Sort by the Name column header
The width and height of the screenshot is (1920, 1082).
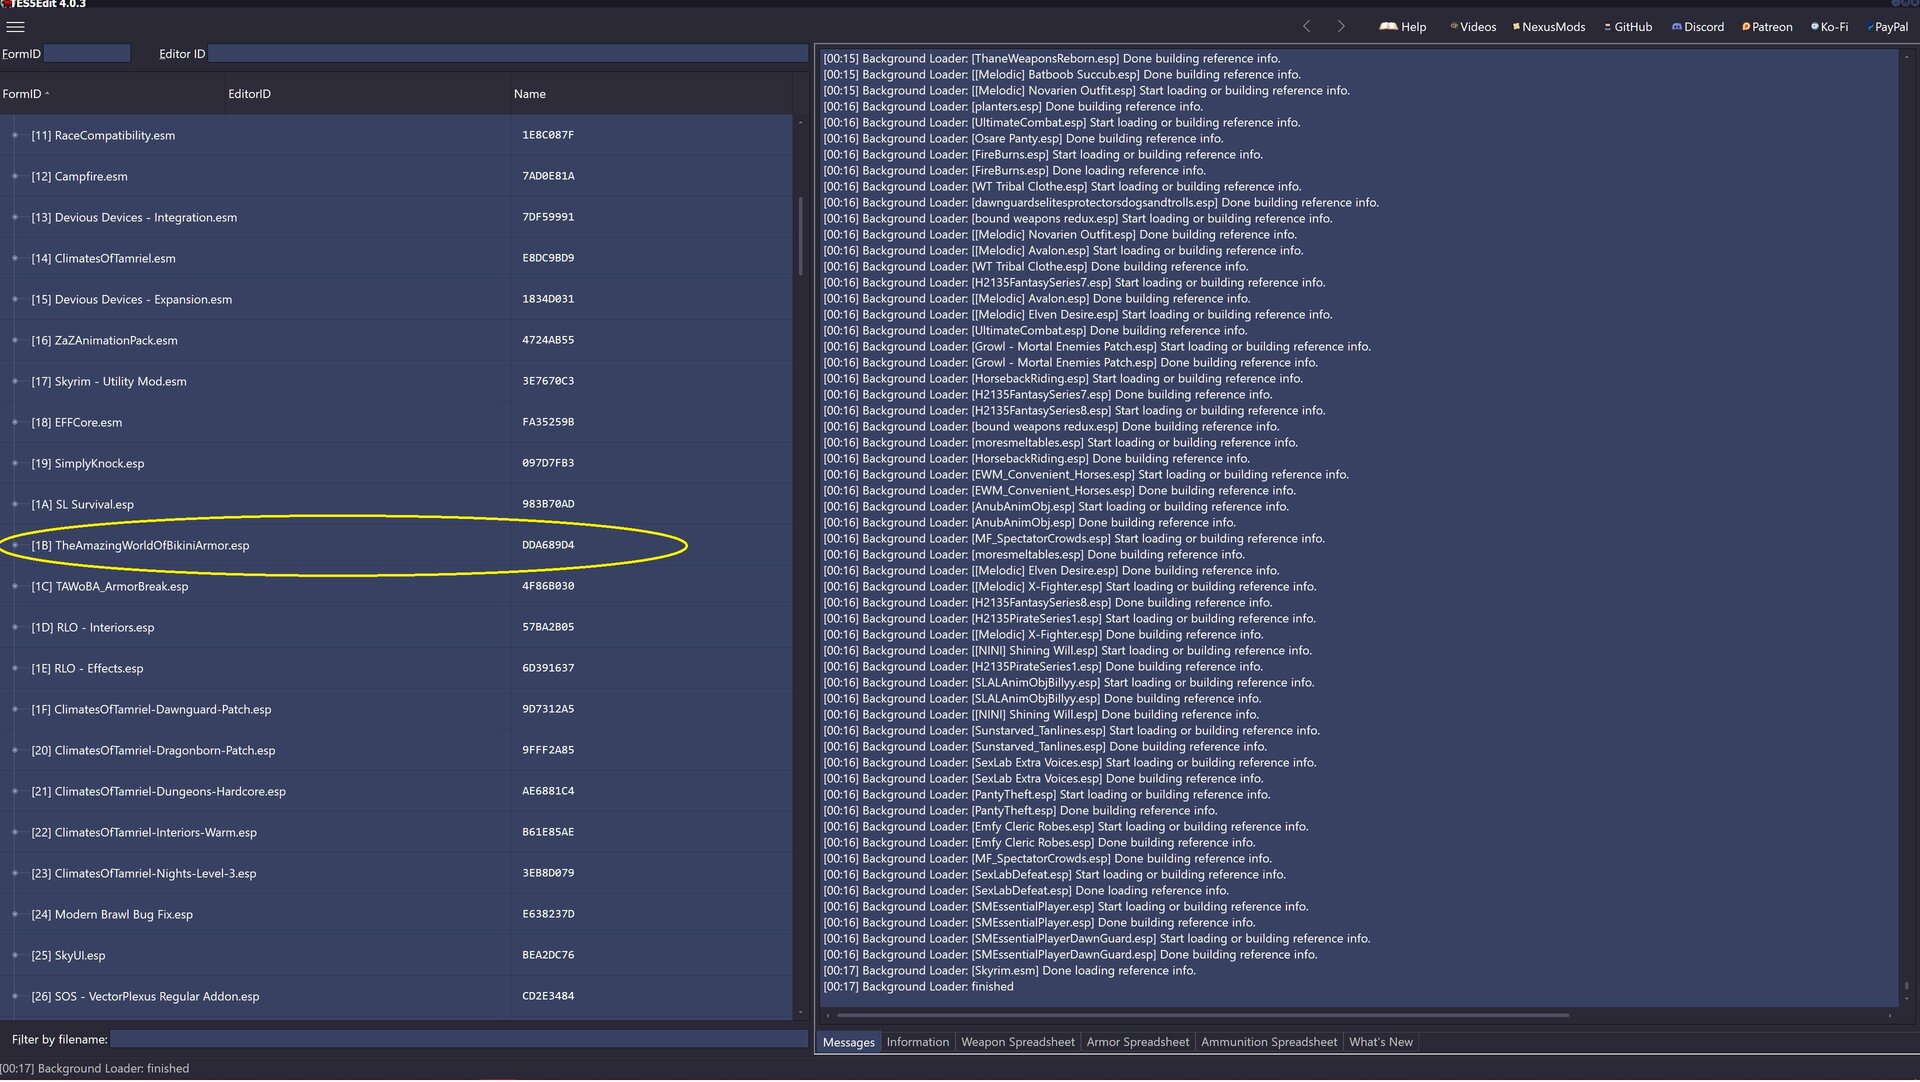click(650, 94)
